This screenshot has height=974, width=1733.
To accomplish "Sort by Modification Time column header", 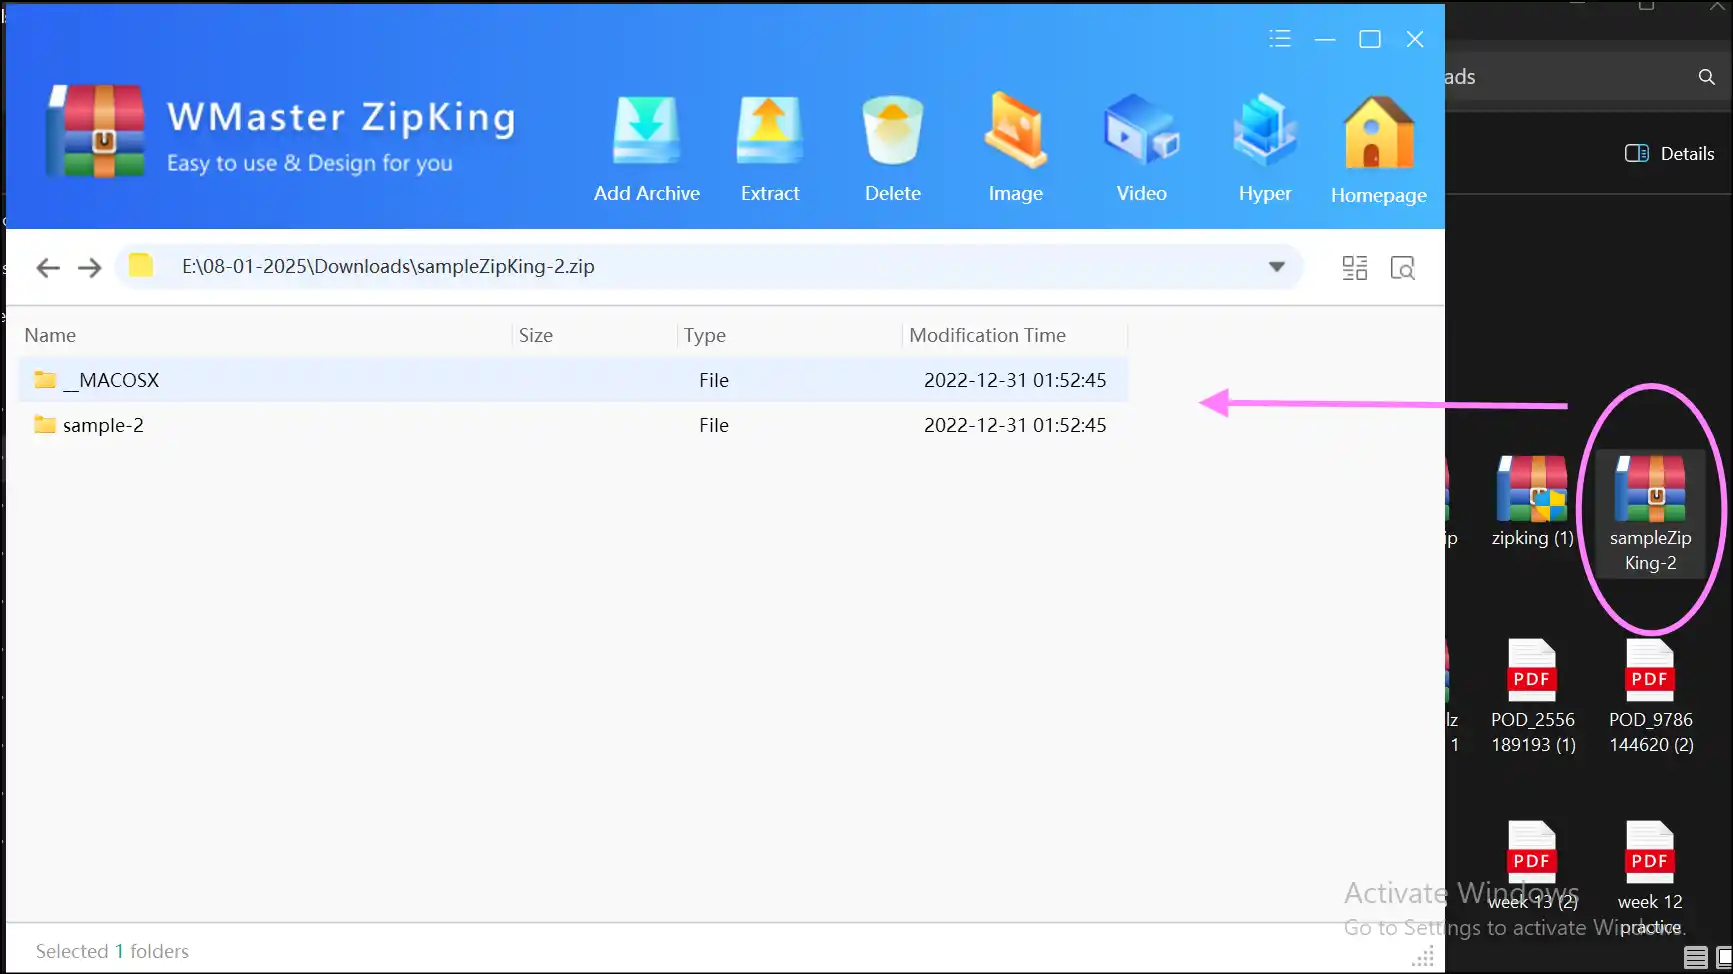I will pyautogui.click(x=988, y=335).
